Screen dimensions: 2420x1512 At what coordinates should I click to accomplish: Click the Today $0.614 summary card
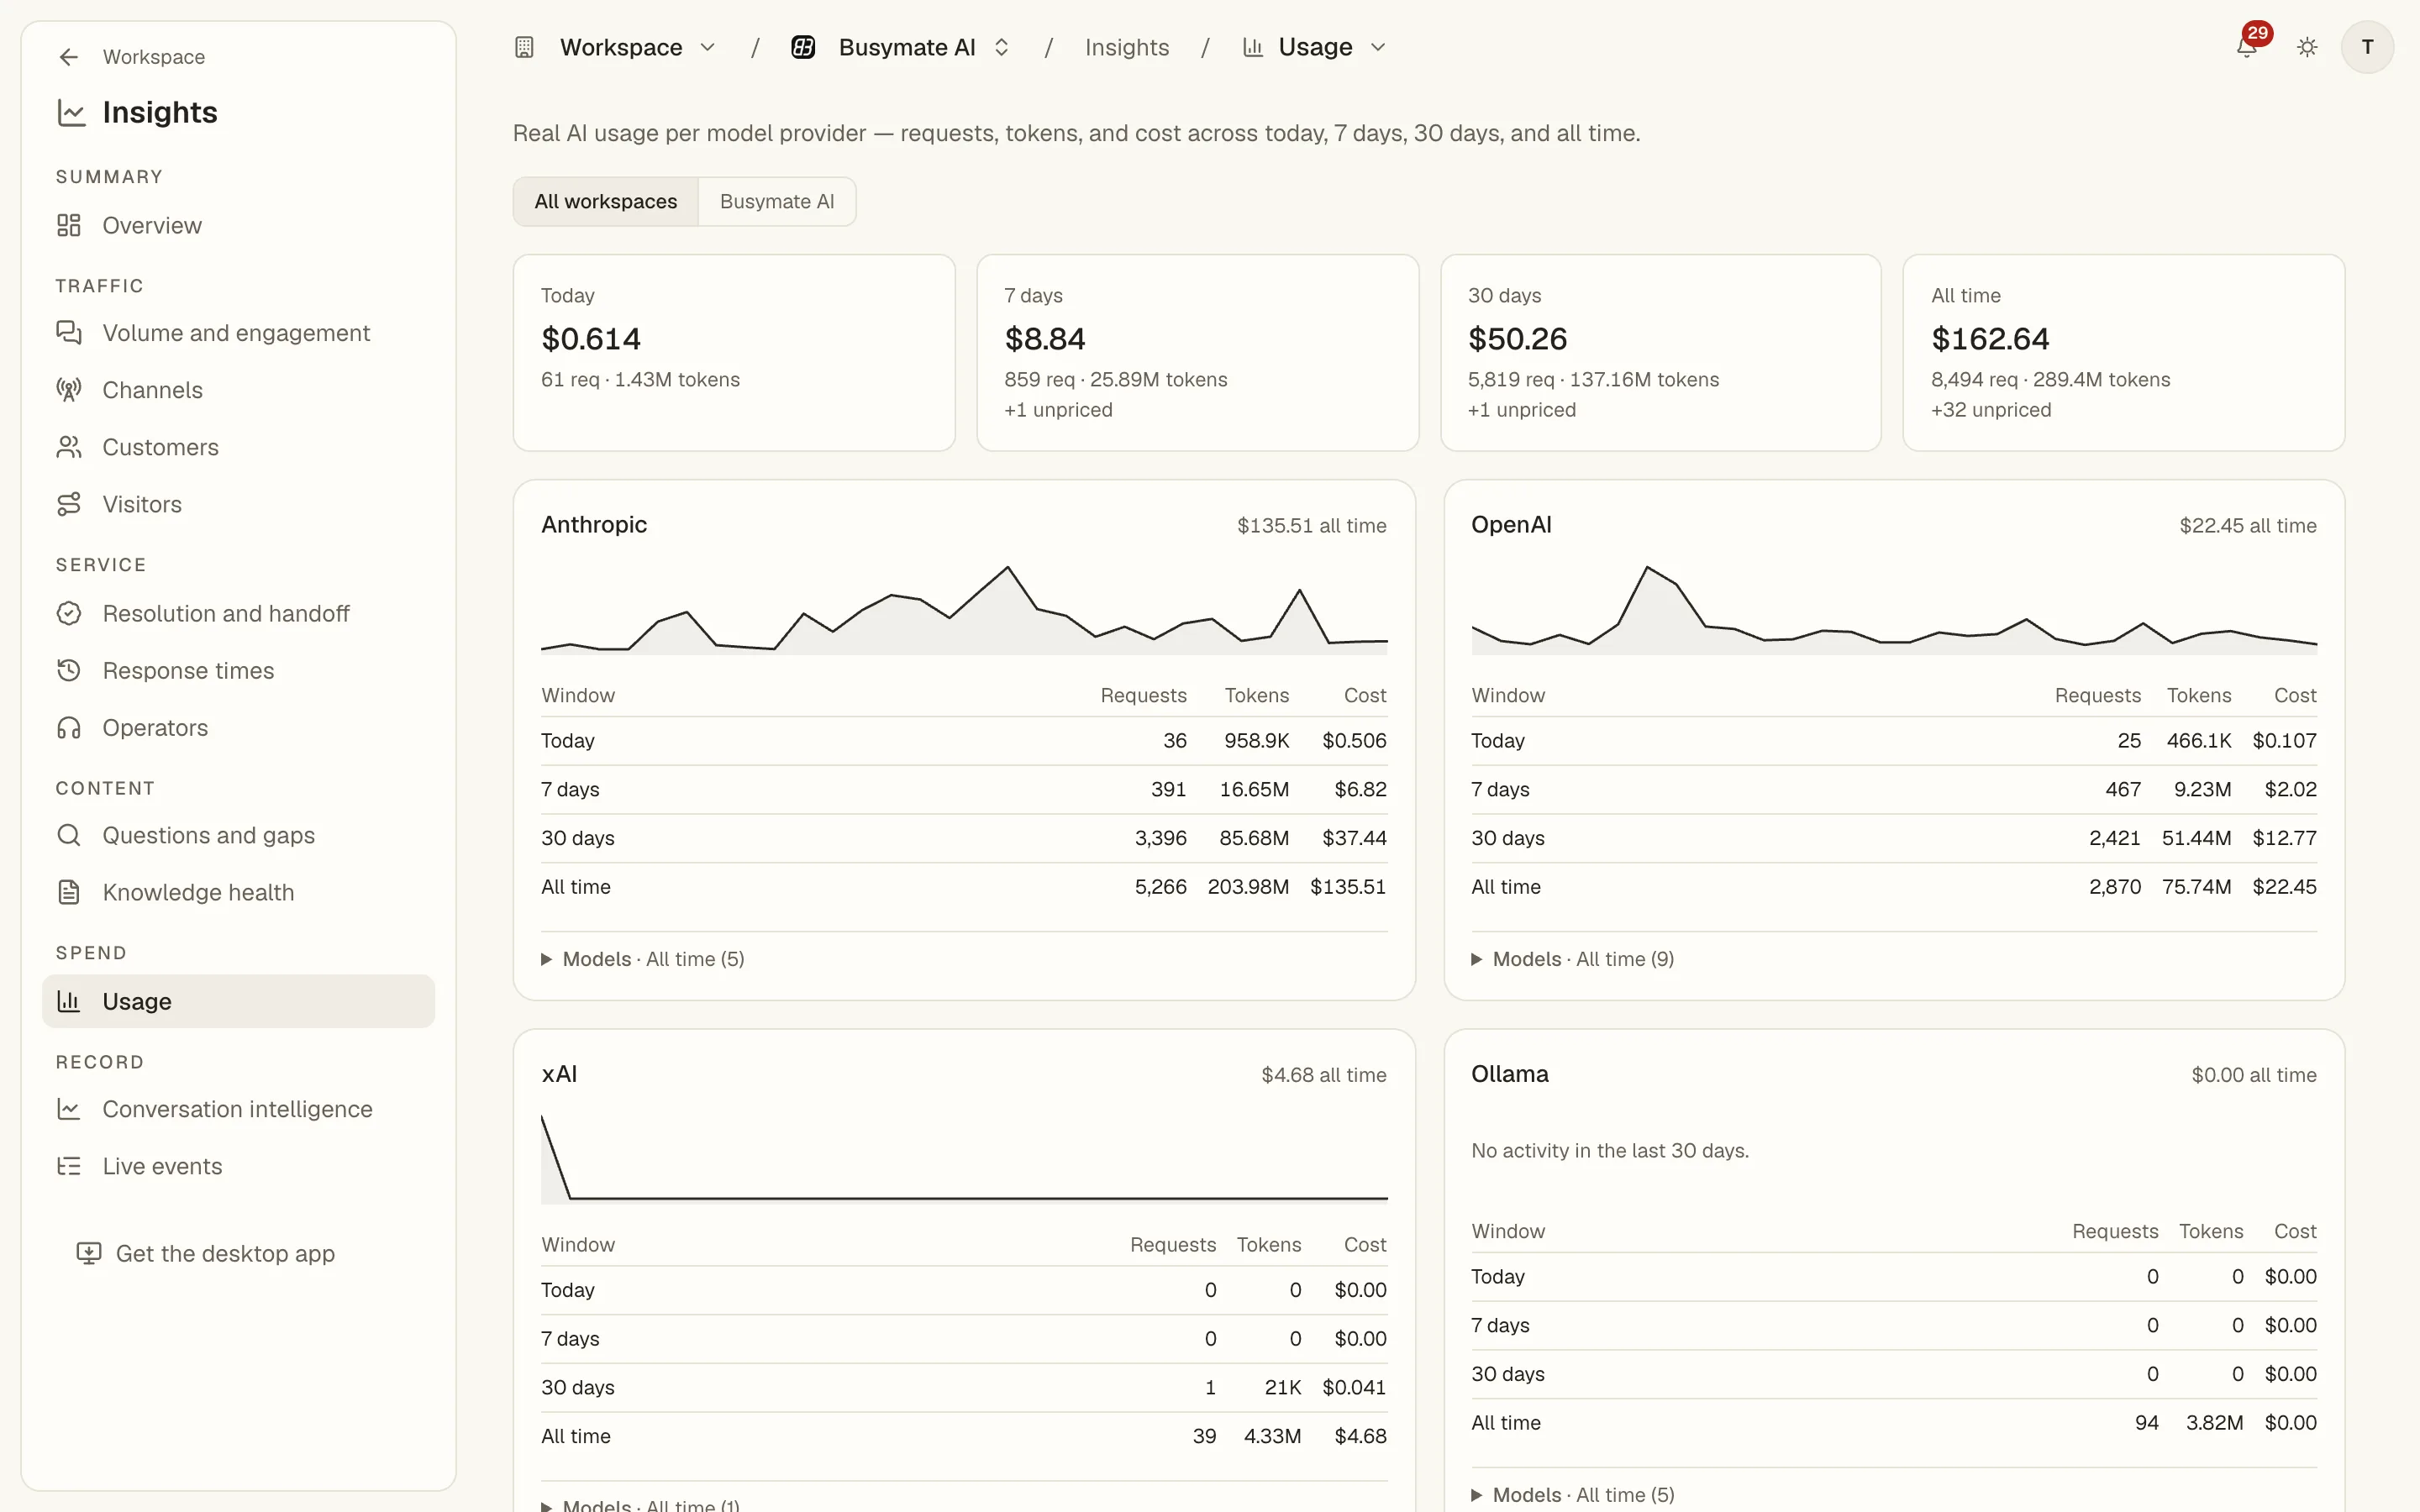[734, 353]
